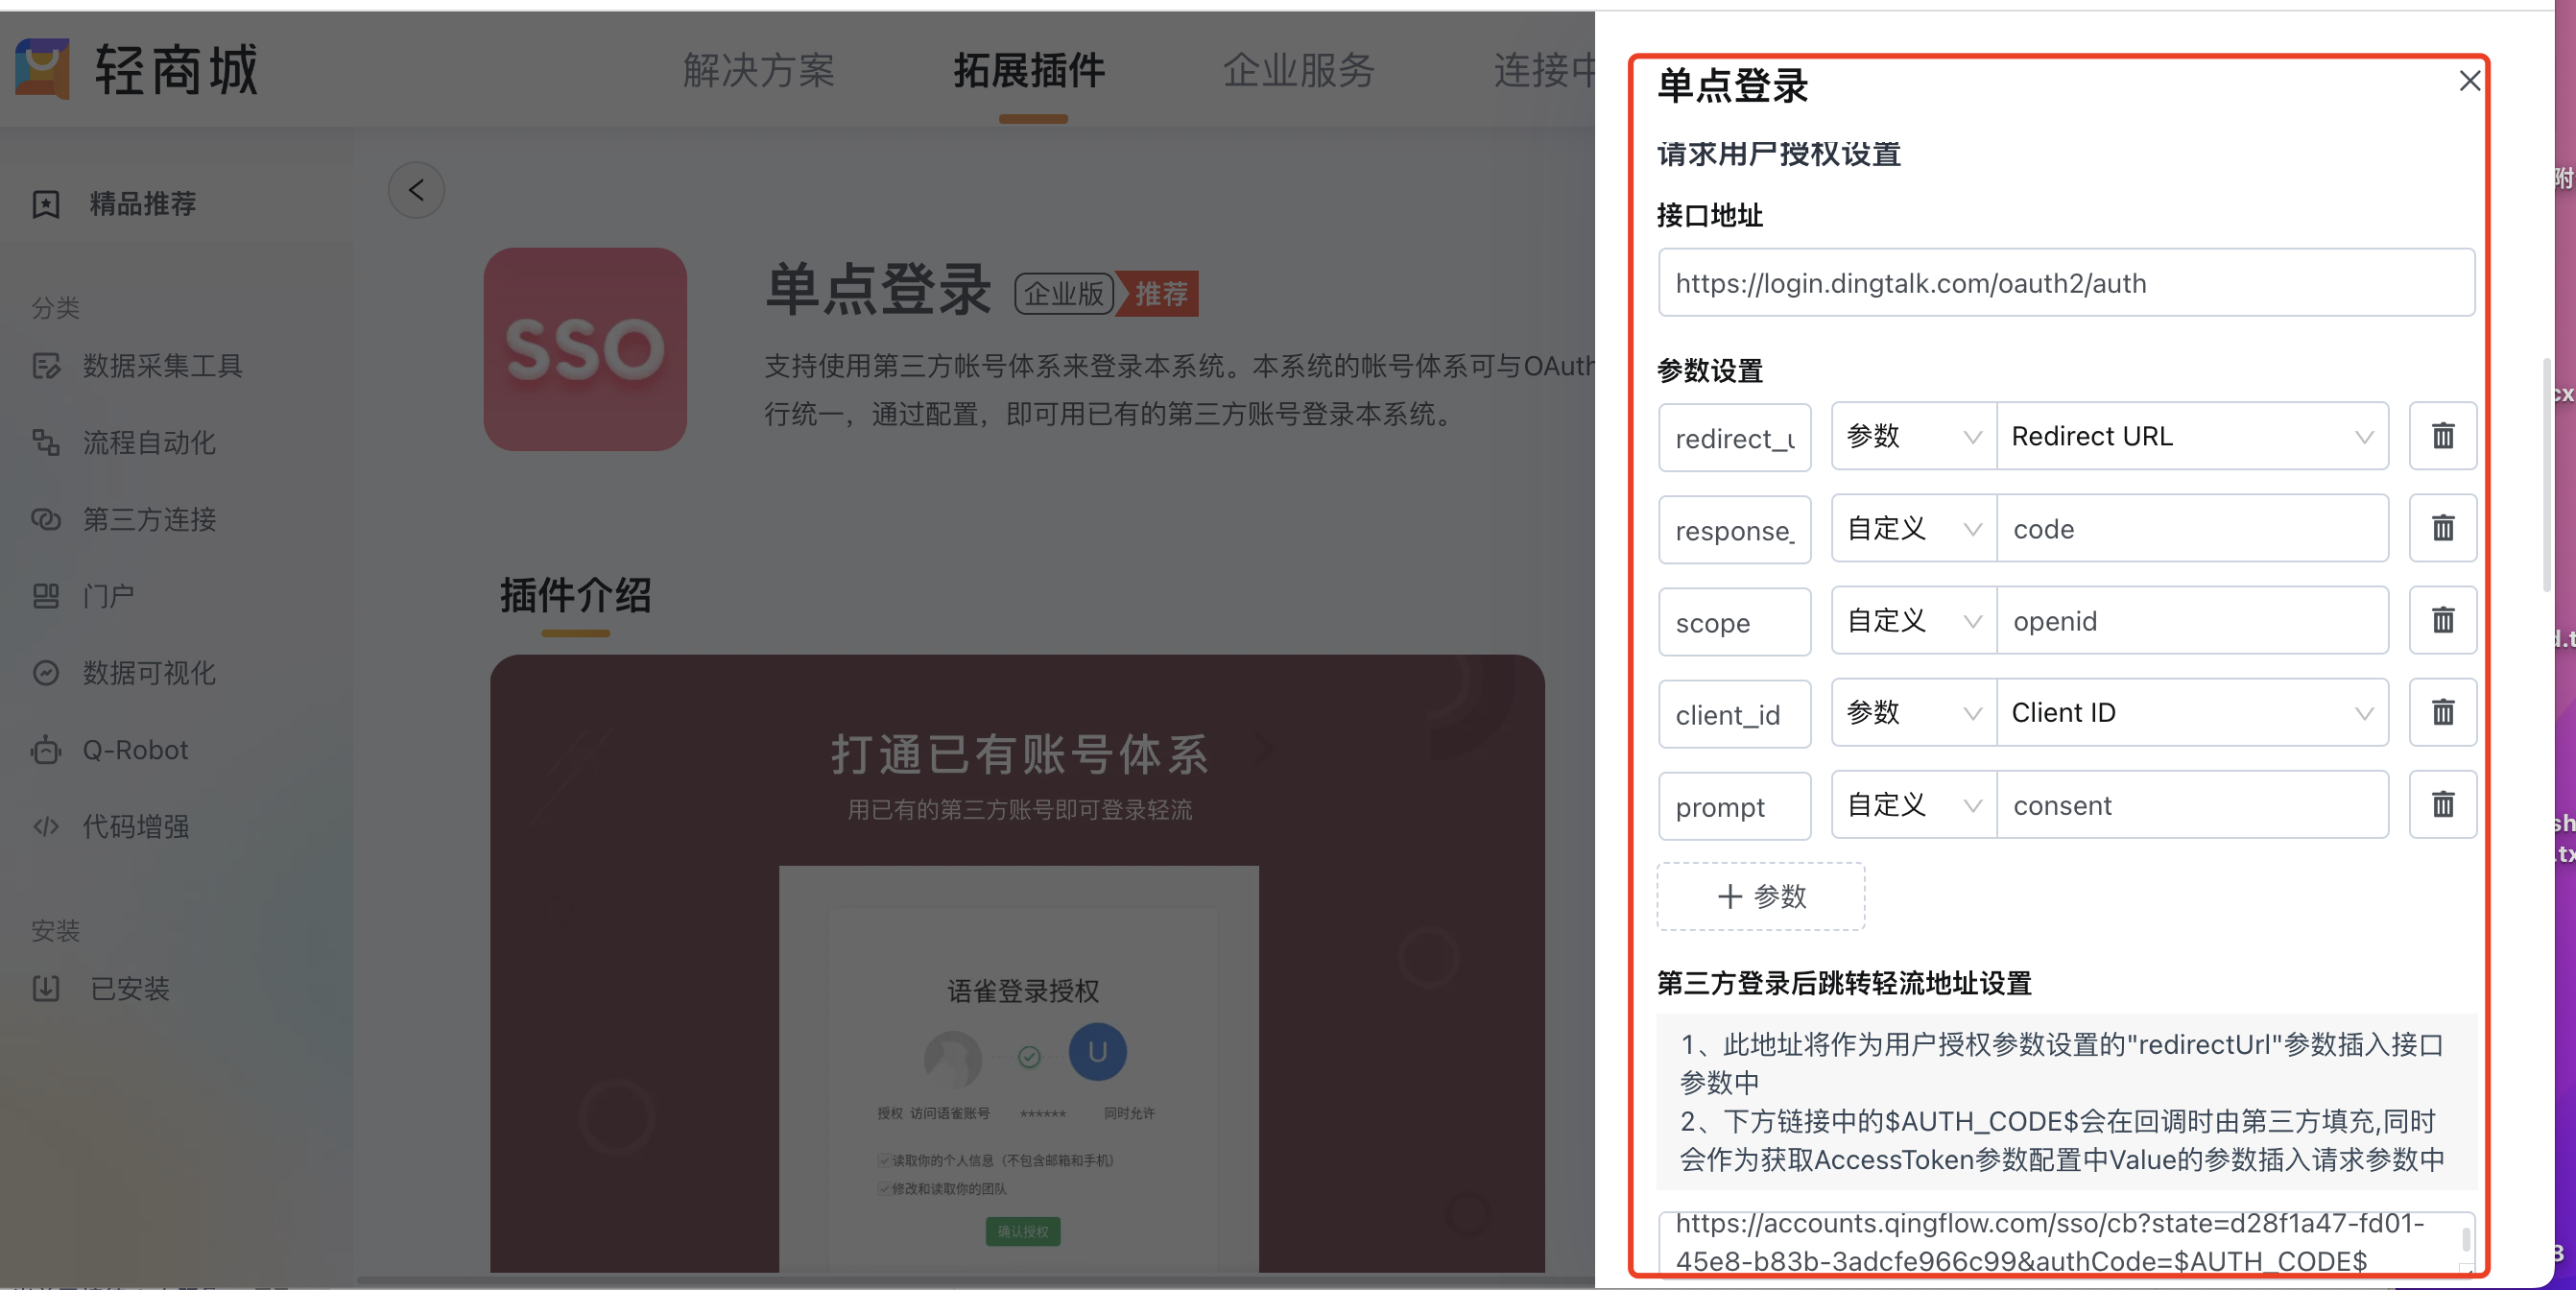This screenshot has height=1290, width=2576.
Task: Click the client_id parameter name field
Action: (1734, 713)
